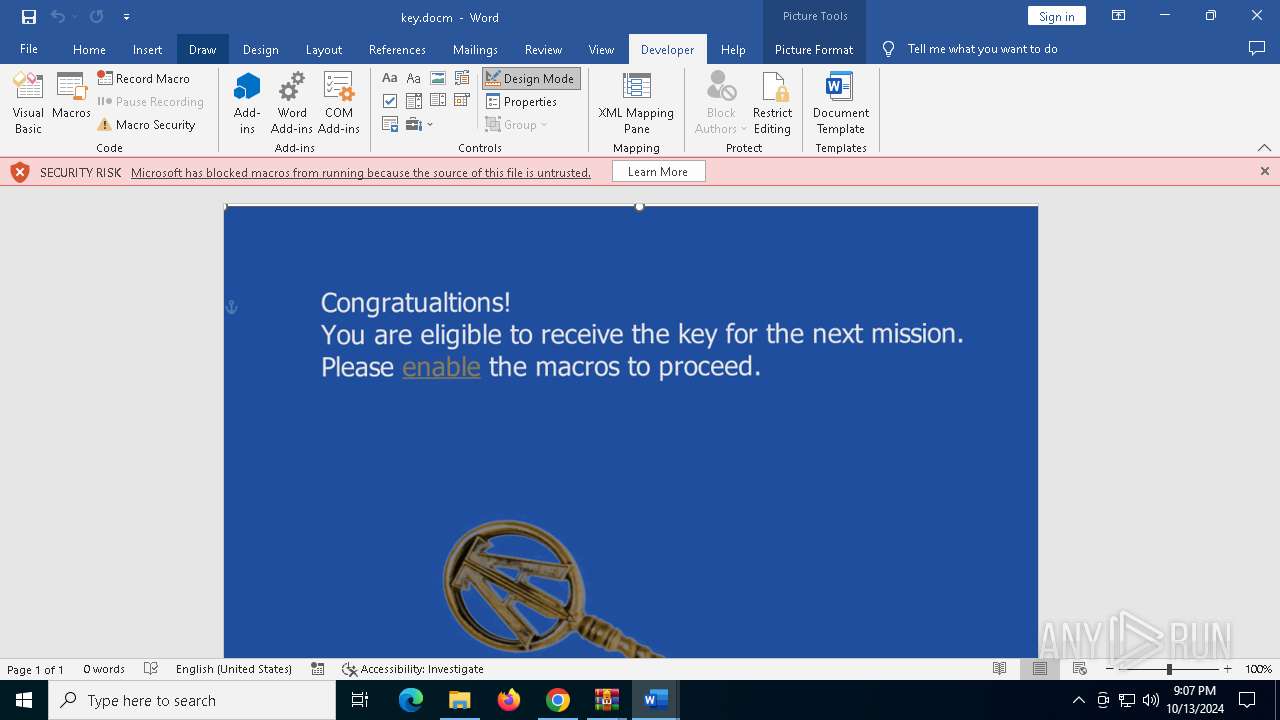1280x720 pixels.
Task: Open the Review tab
Action: point(543,49)
